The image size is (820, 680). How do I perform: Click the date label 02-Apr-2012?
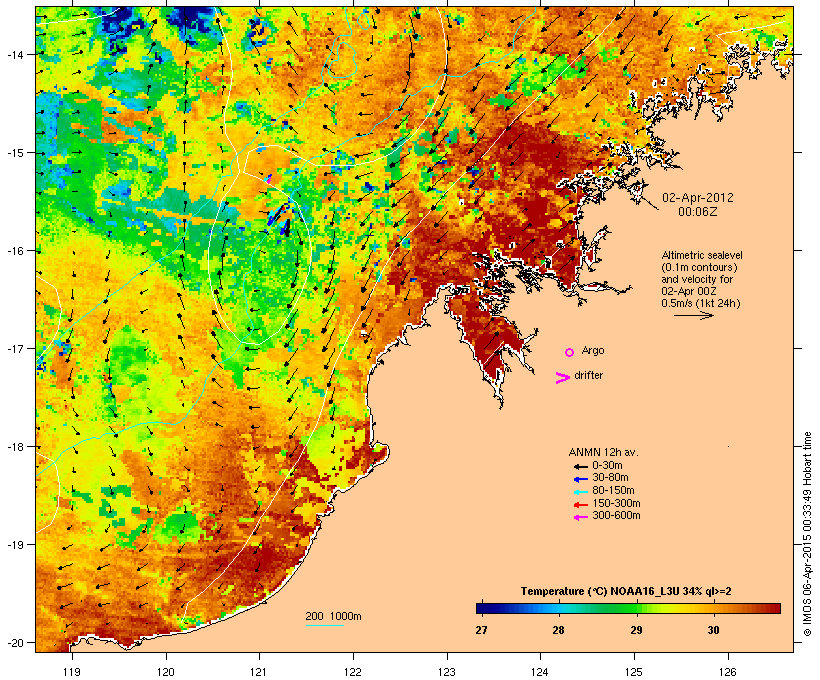pos(698,198)
